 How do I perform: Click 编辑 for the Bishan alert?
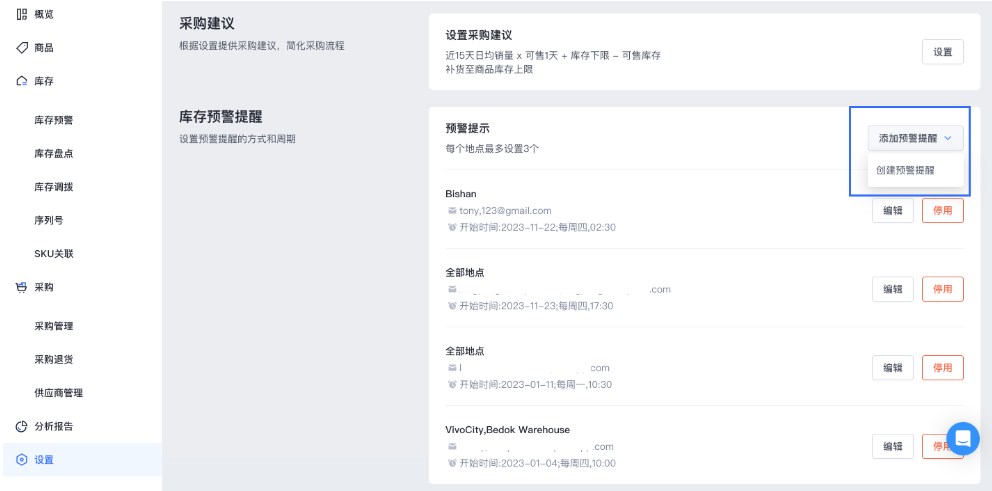click(893, 211)
